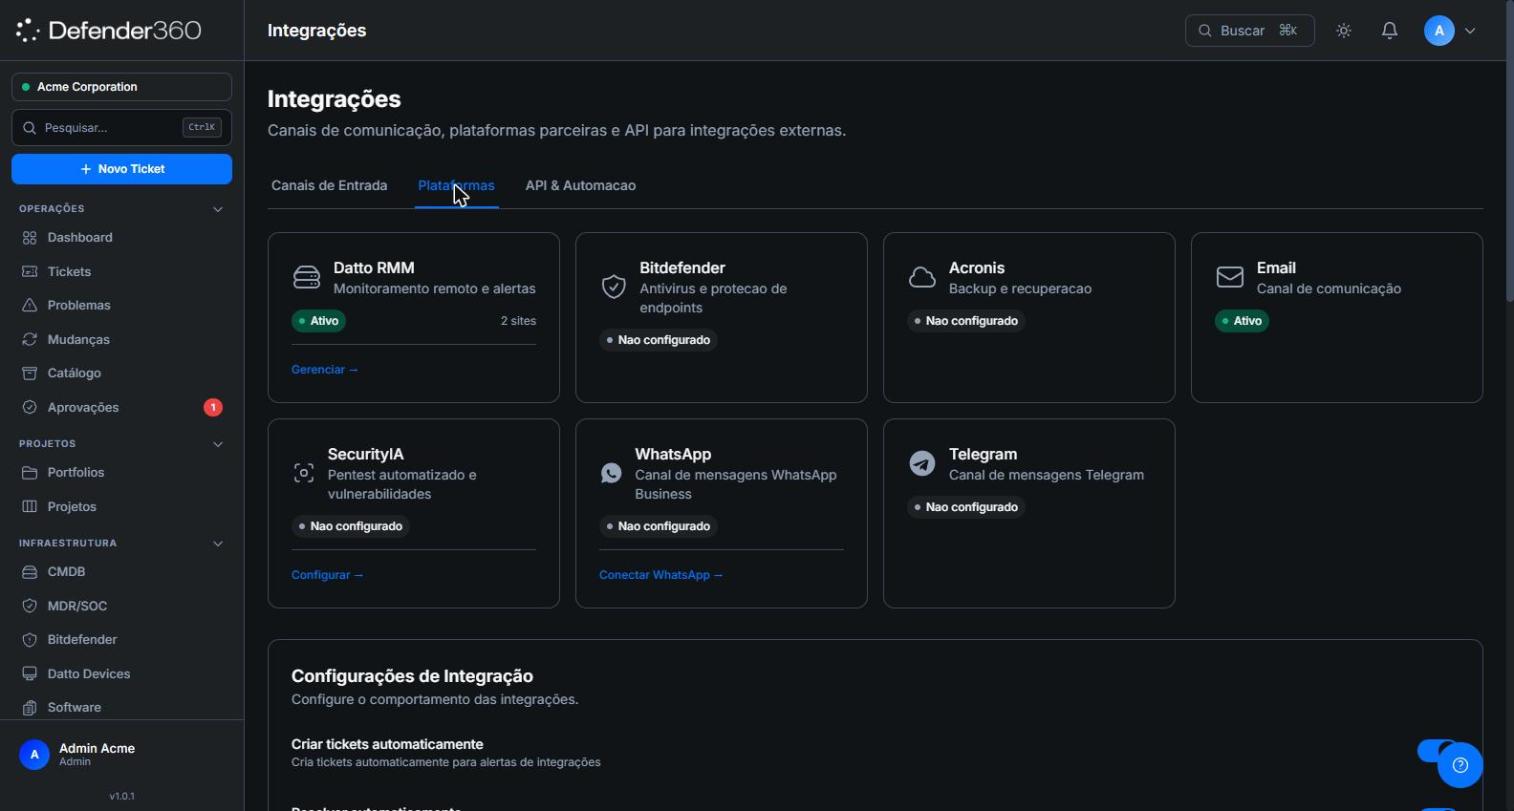
Task: Click the Defender360 logo
Action: (x=109, y=30)
